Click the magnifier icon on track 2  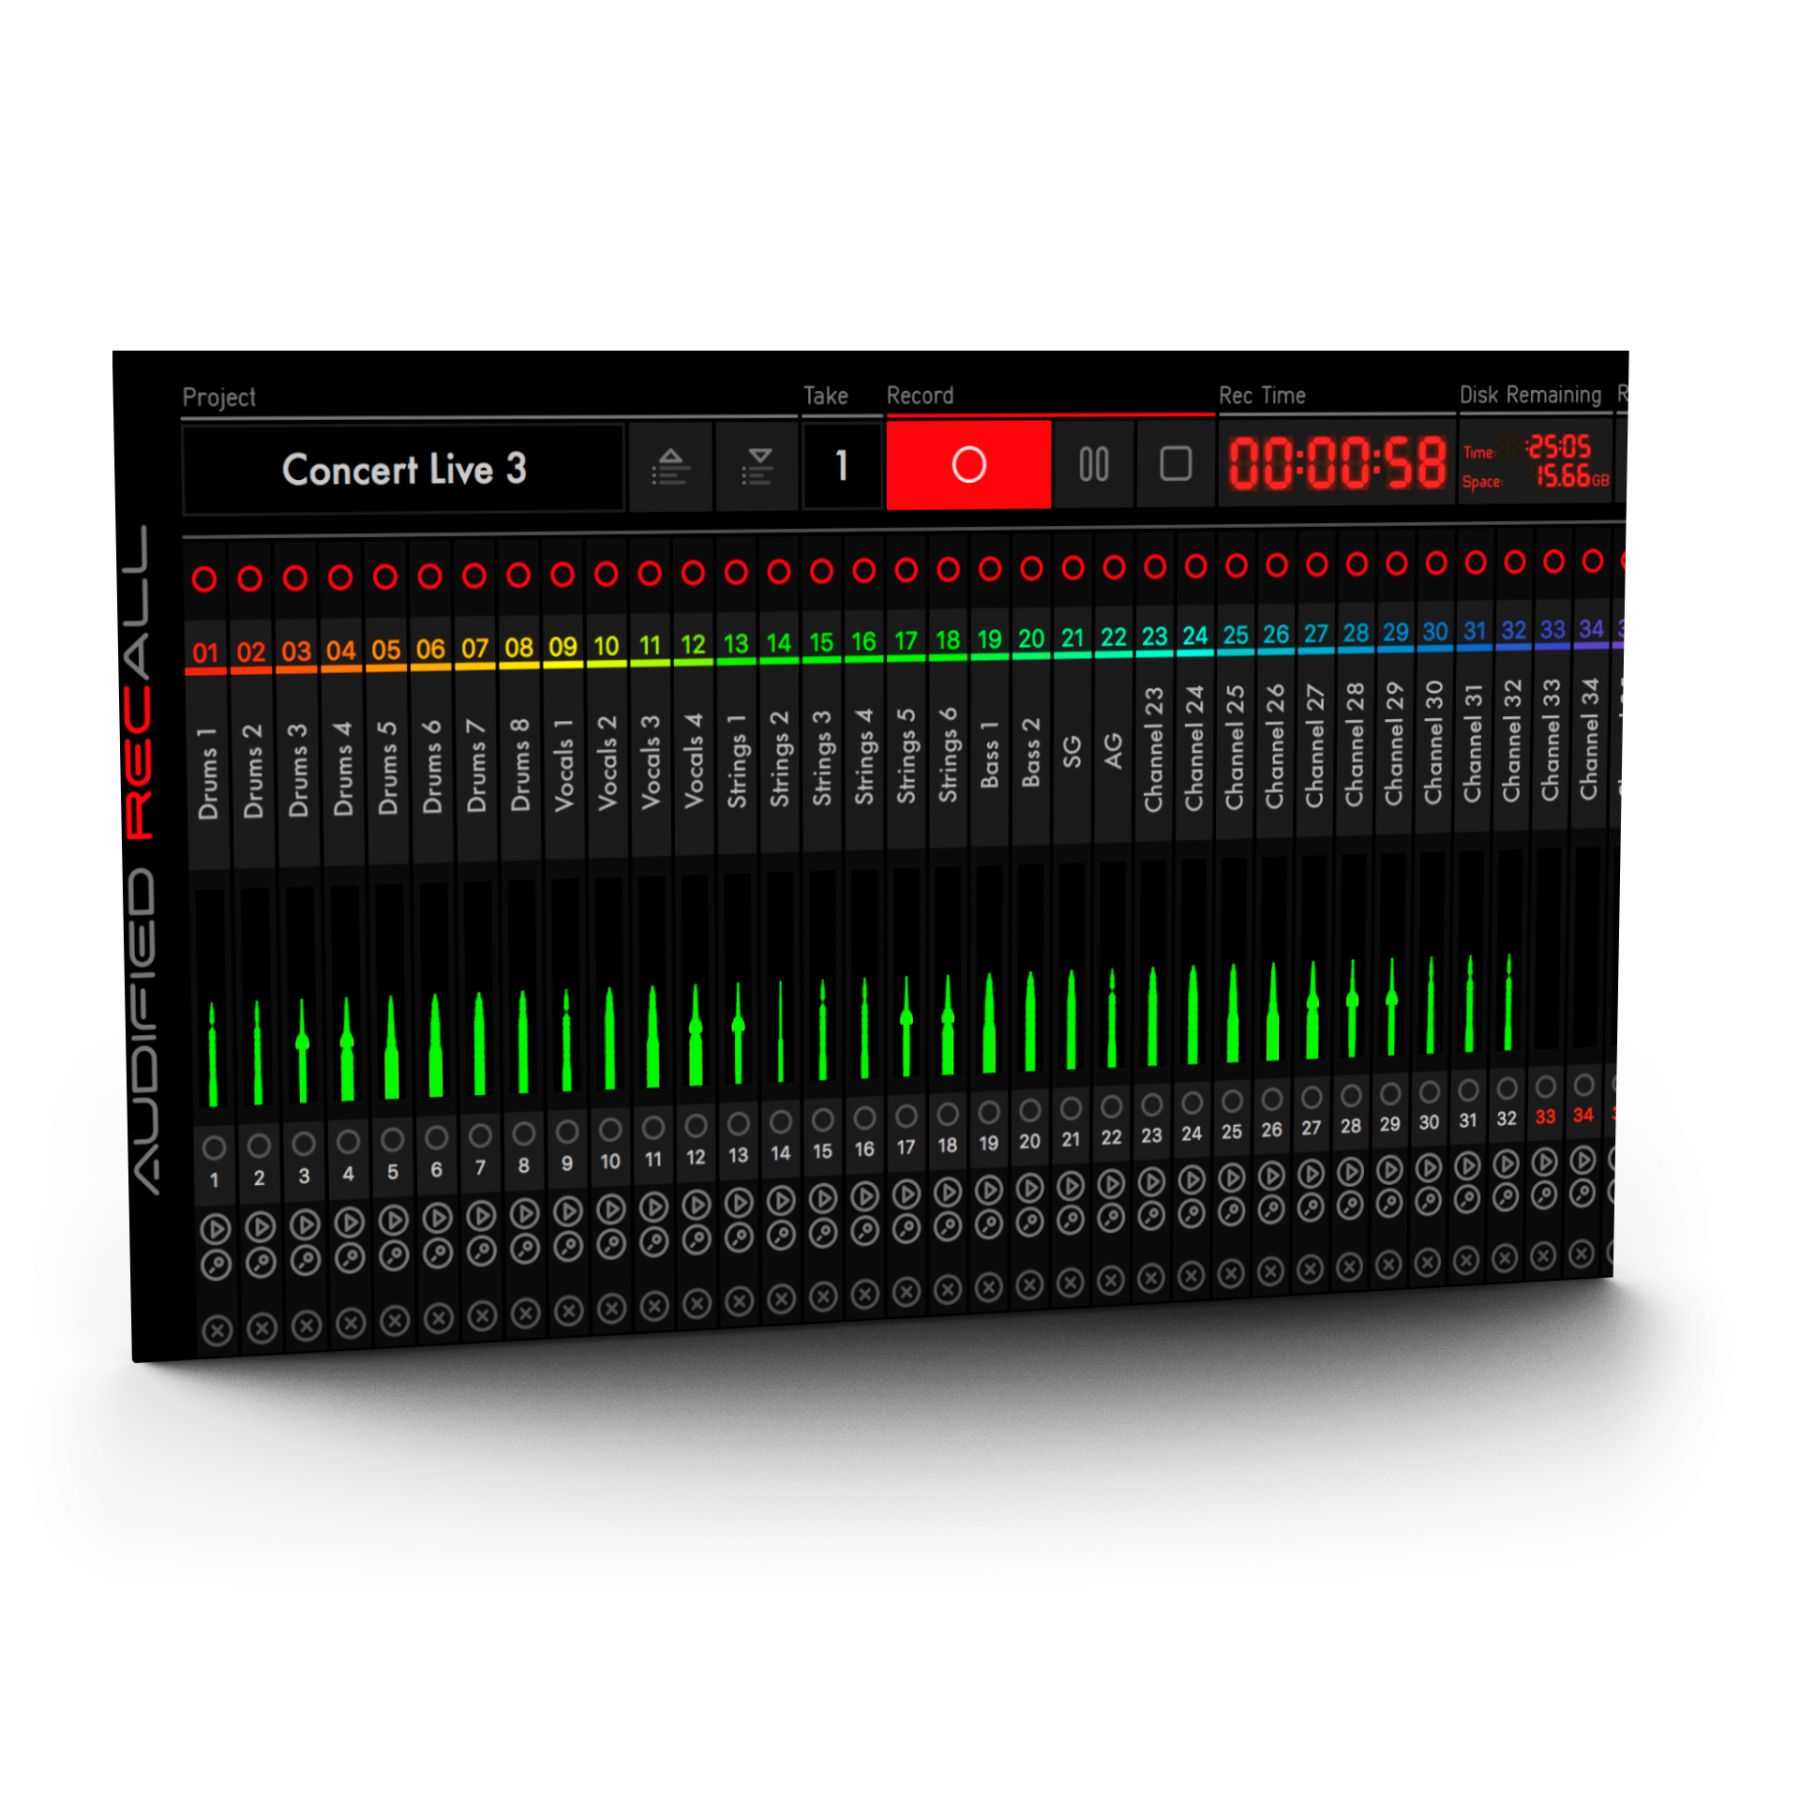pyautogui.click(x=261, y=1263)
